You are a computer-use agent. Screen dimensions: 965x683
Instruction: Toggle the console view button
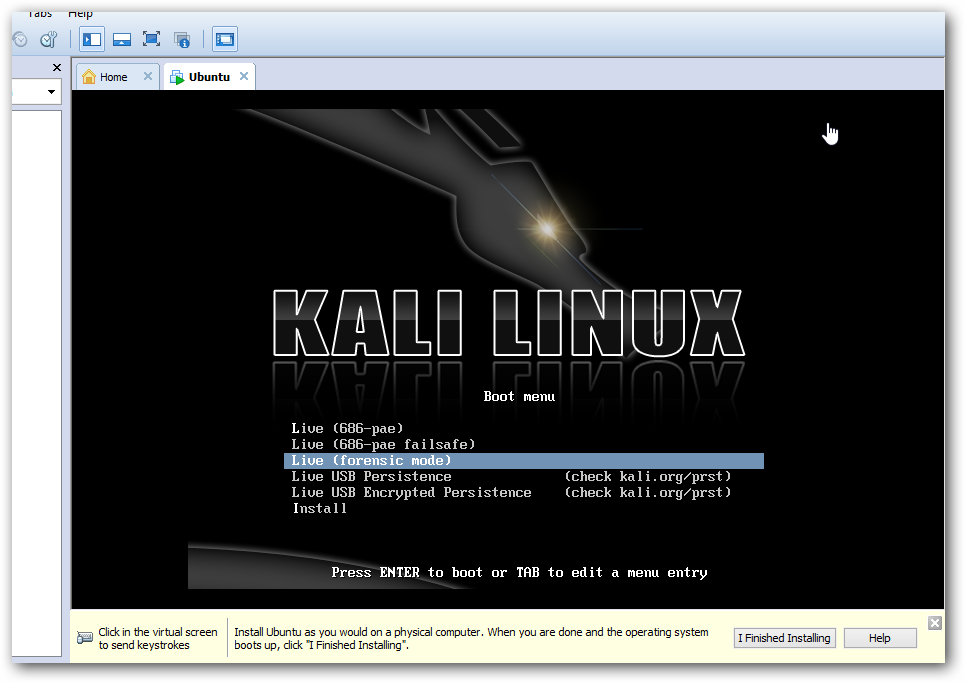tap(225, 40)
